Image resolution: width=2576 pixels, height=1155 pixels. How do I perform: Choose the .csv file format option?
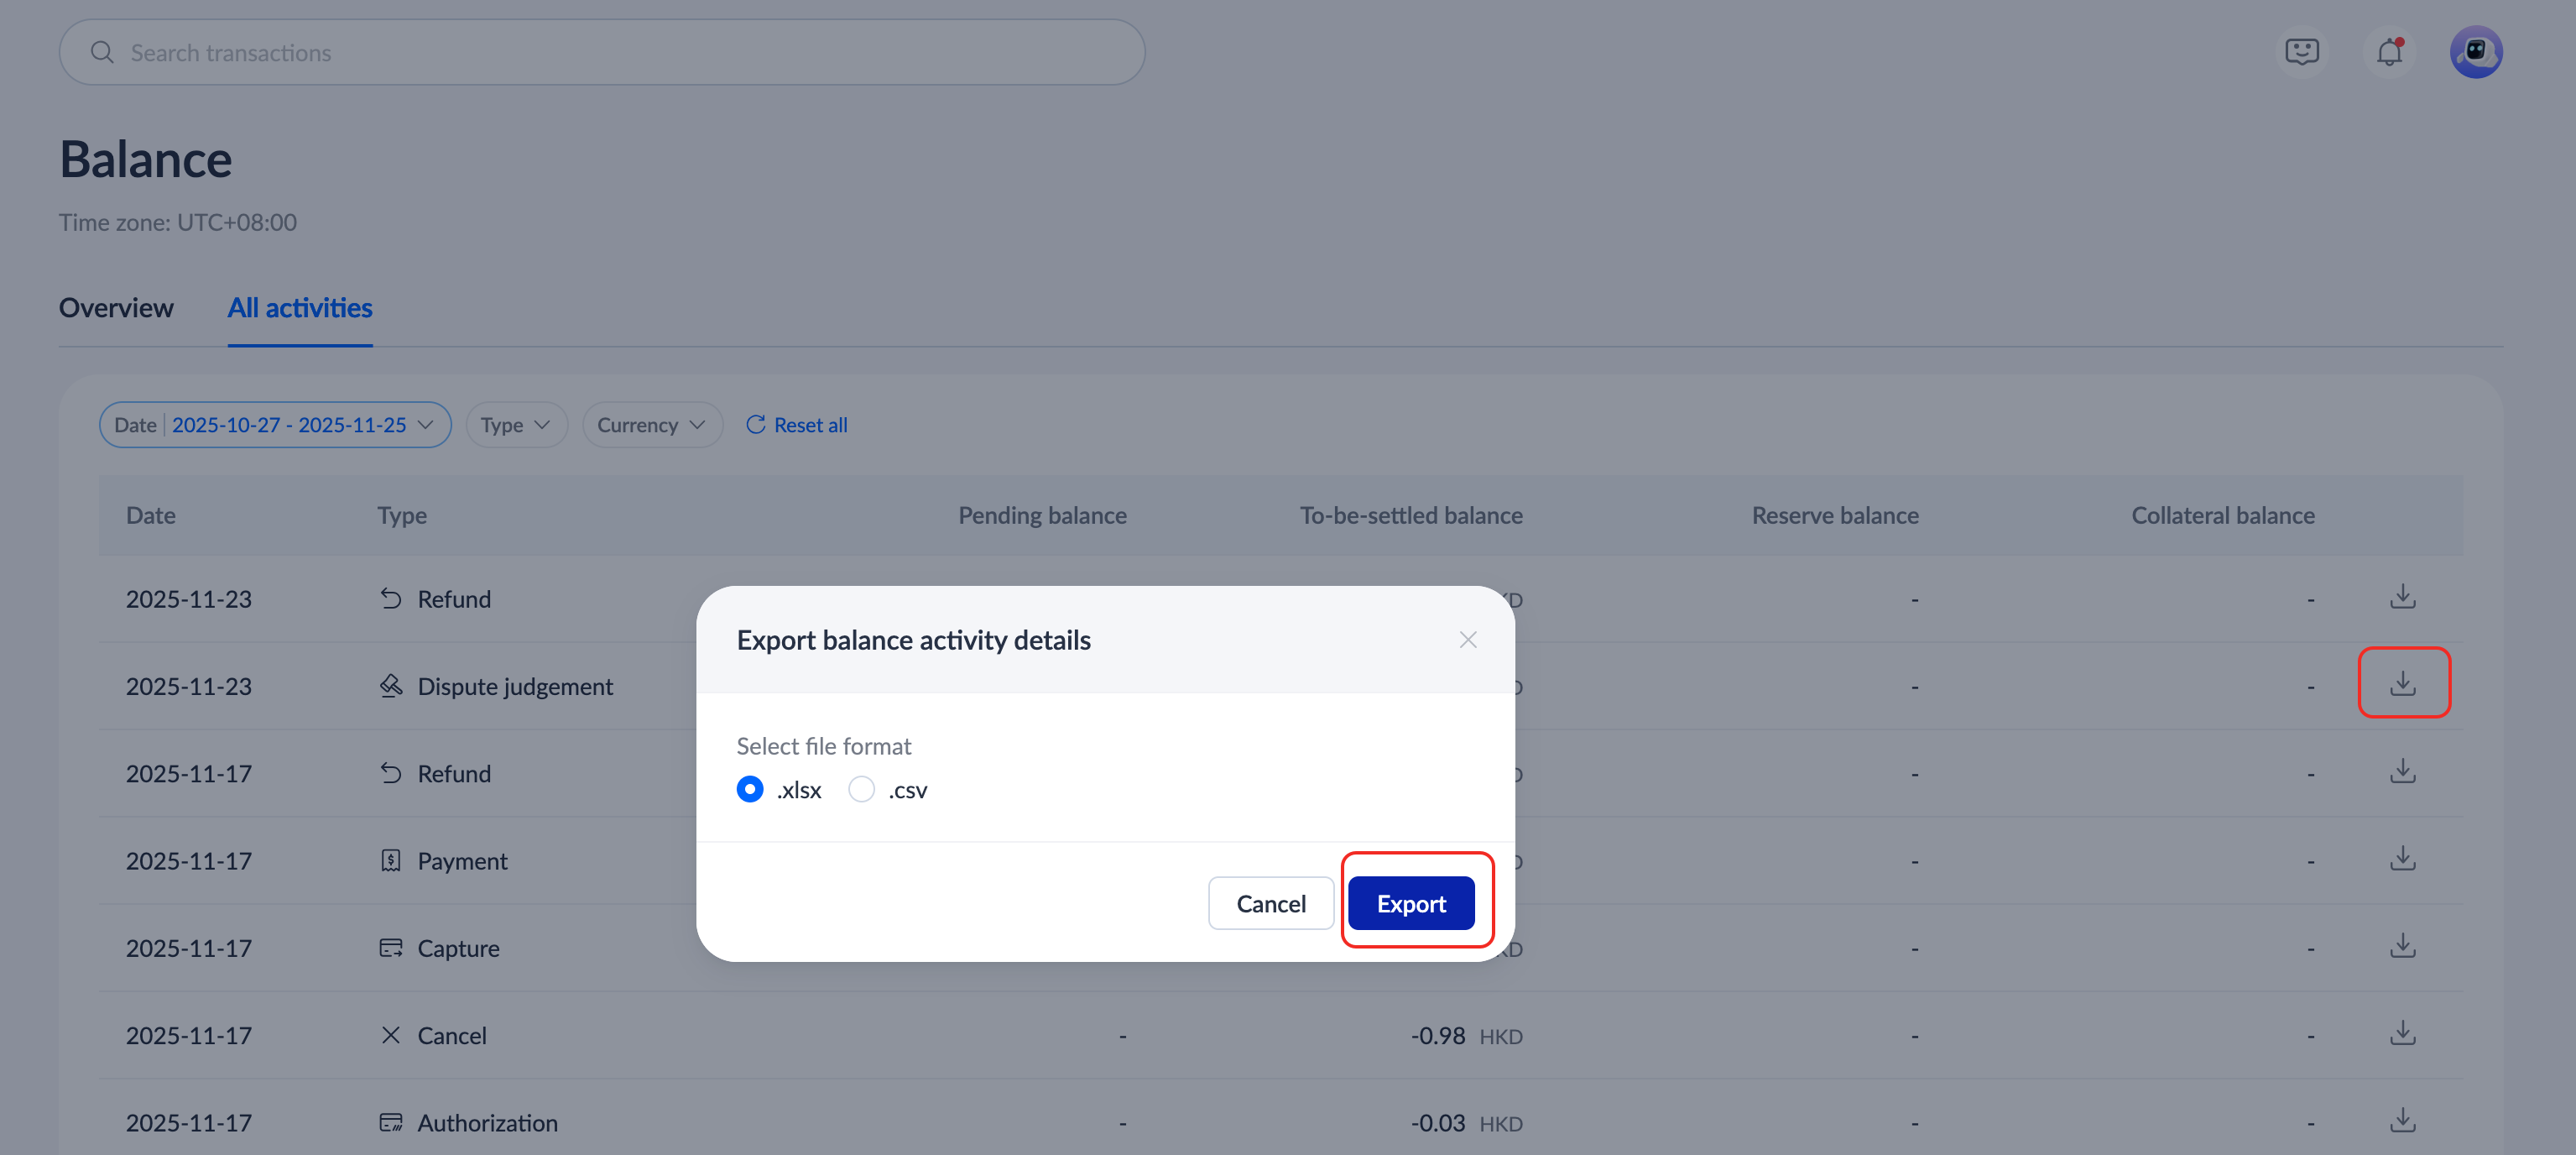861,790
